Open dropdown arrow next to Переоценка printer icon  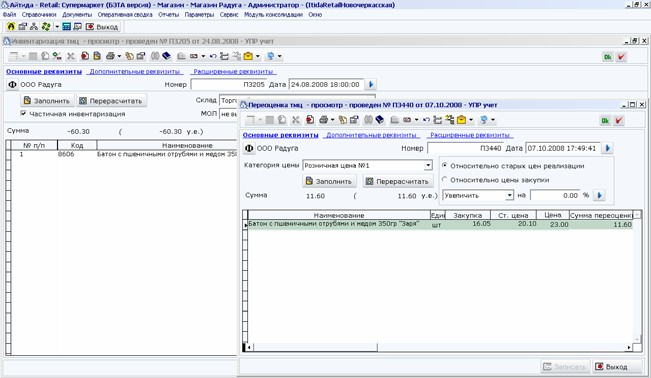pos(333,120)
